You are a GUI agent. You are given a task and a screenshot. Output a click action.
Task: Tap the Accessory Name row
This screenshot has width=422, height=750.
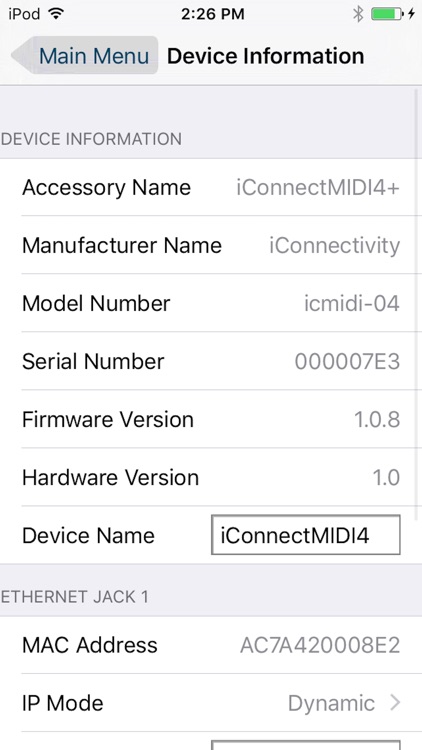[x=211, y=187]
